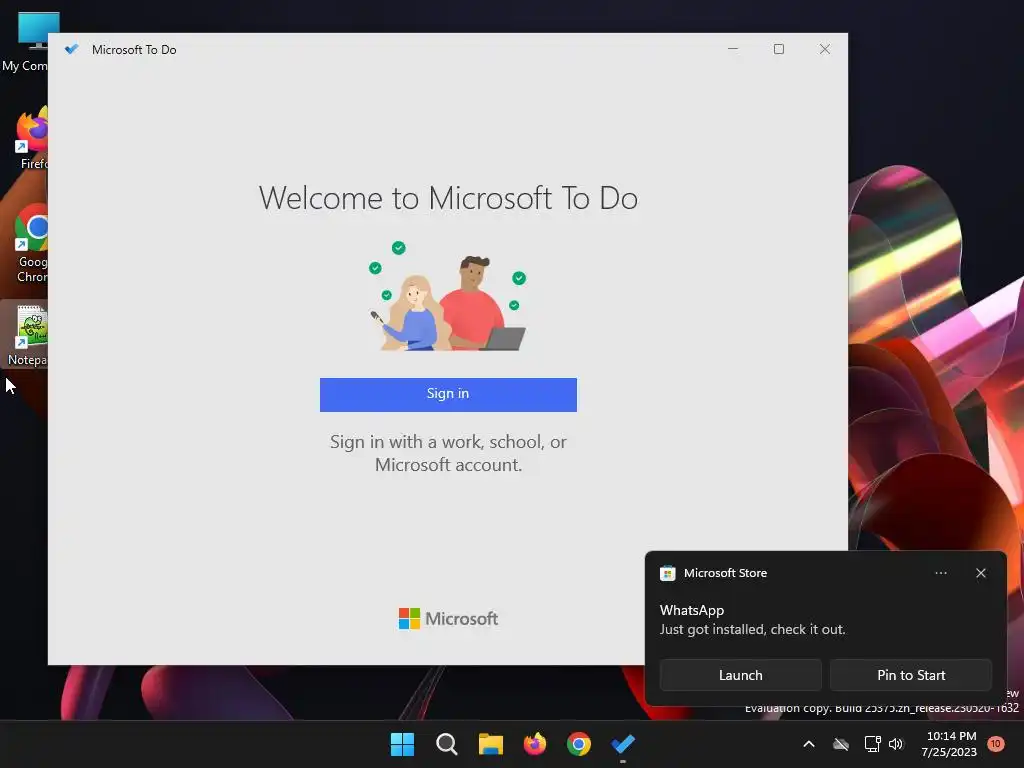This screenshot has width=1024, height=768.
Task: Click the To Do checkmark logo in title bar
Action: click(72, 49)
